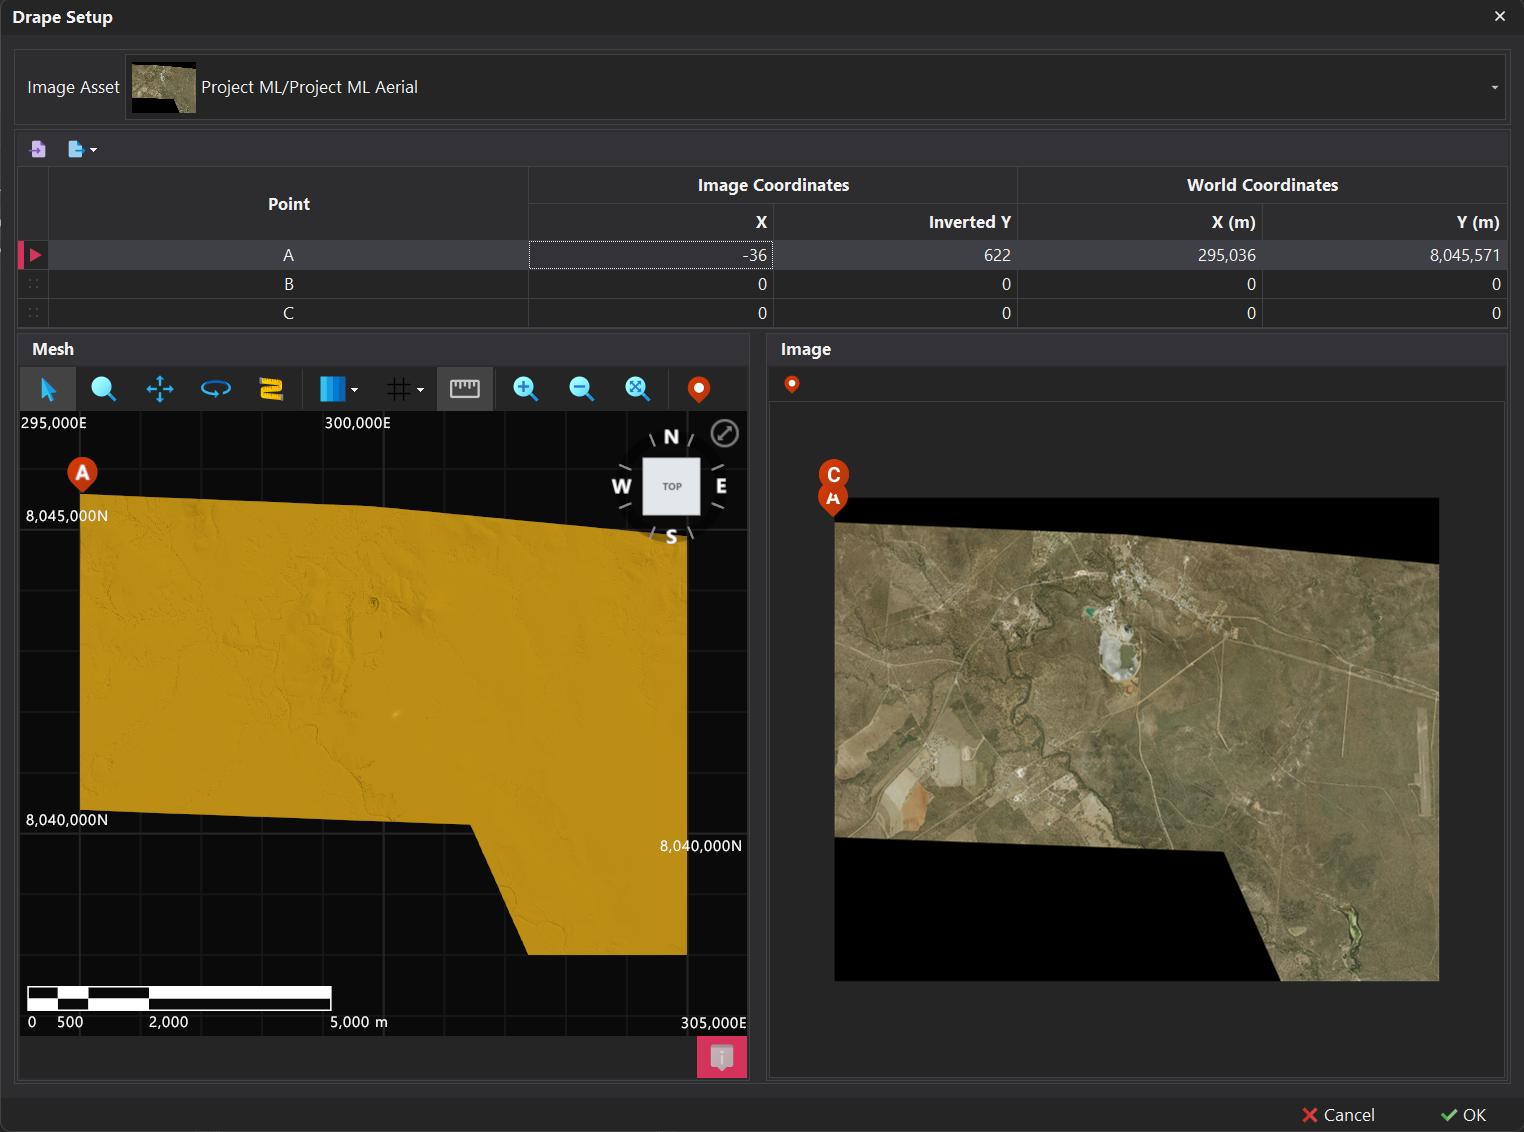Select marker C on the image view

pyautogui.click(x=833, y=474)
